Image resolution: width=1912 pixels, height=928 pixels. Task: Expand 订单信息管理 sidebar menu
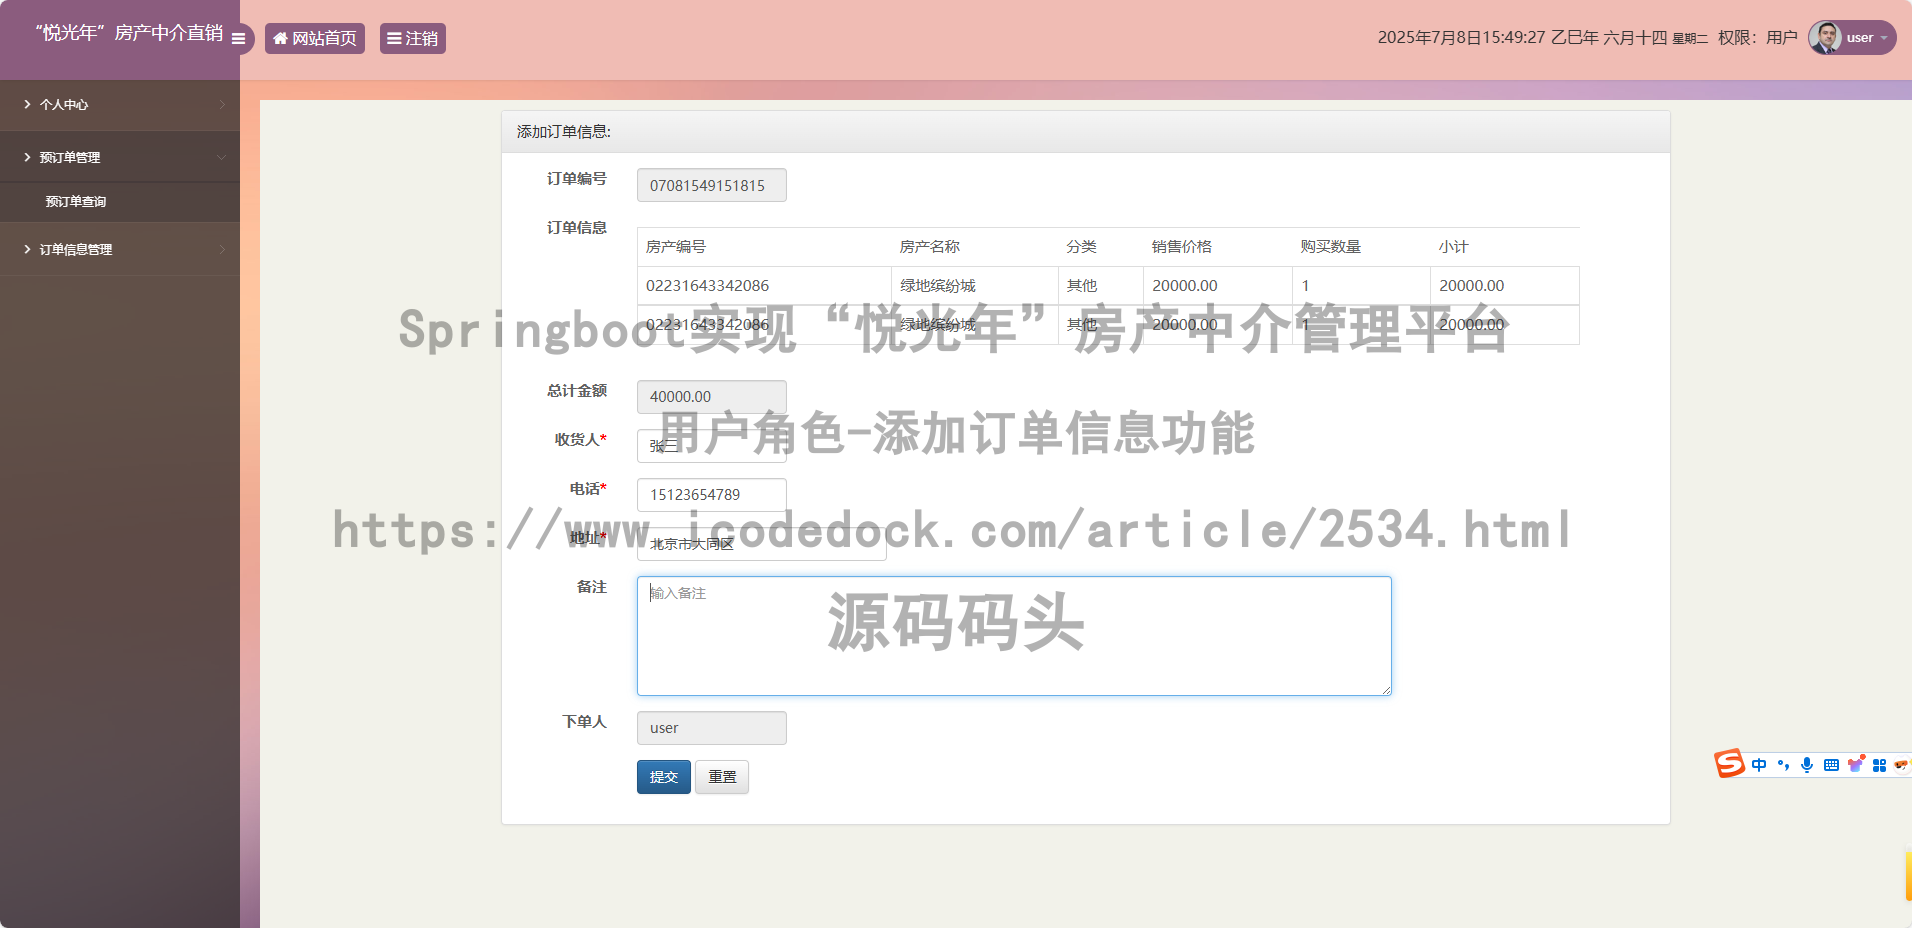[x=120, y=249]
